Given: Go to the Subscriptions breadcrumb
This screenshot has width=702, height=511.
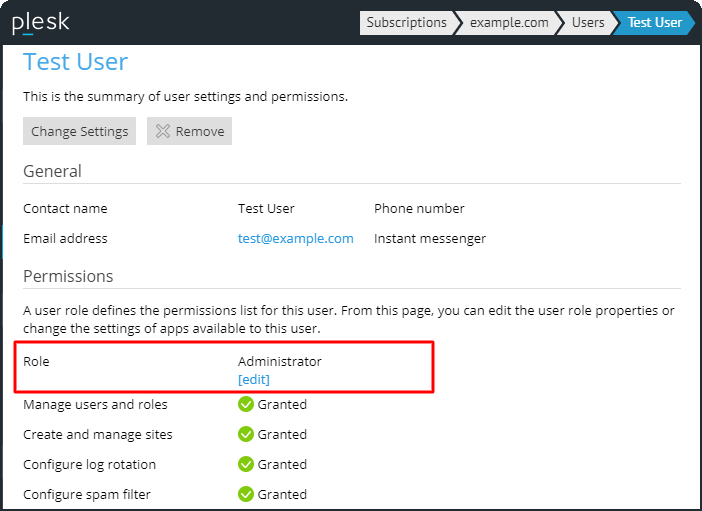Looking at the screenshot, I should (x=406, y=22).
